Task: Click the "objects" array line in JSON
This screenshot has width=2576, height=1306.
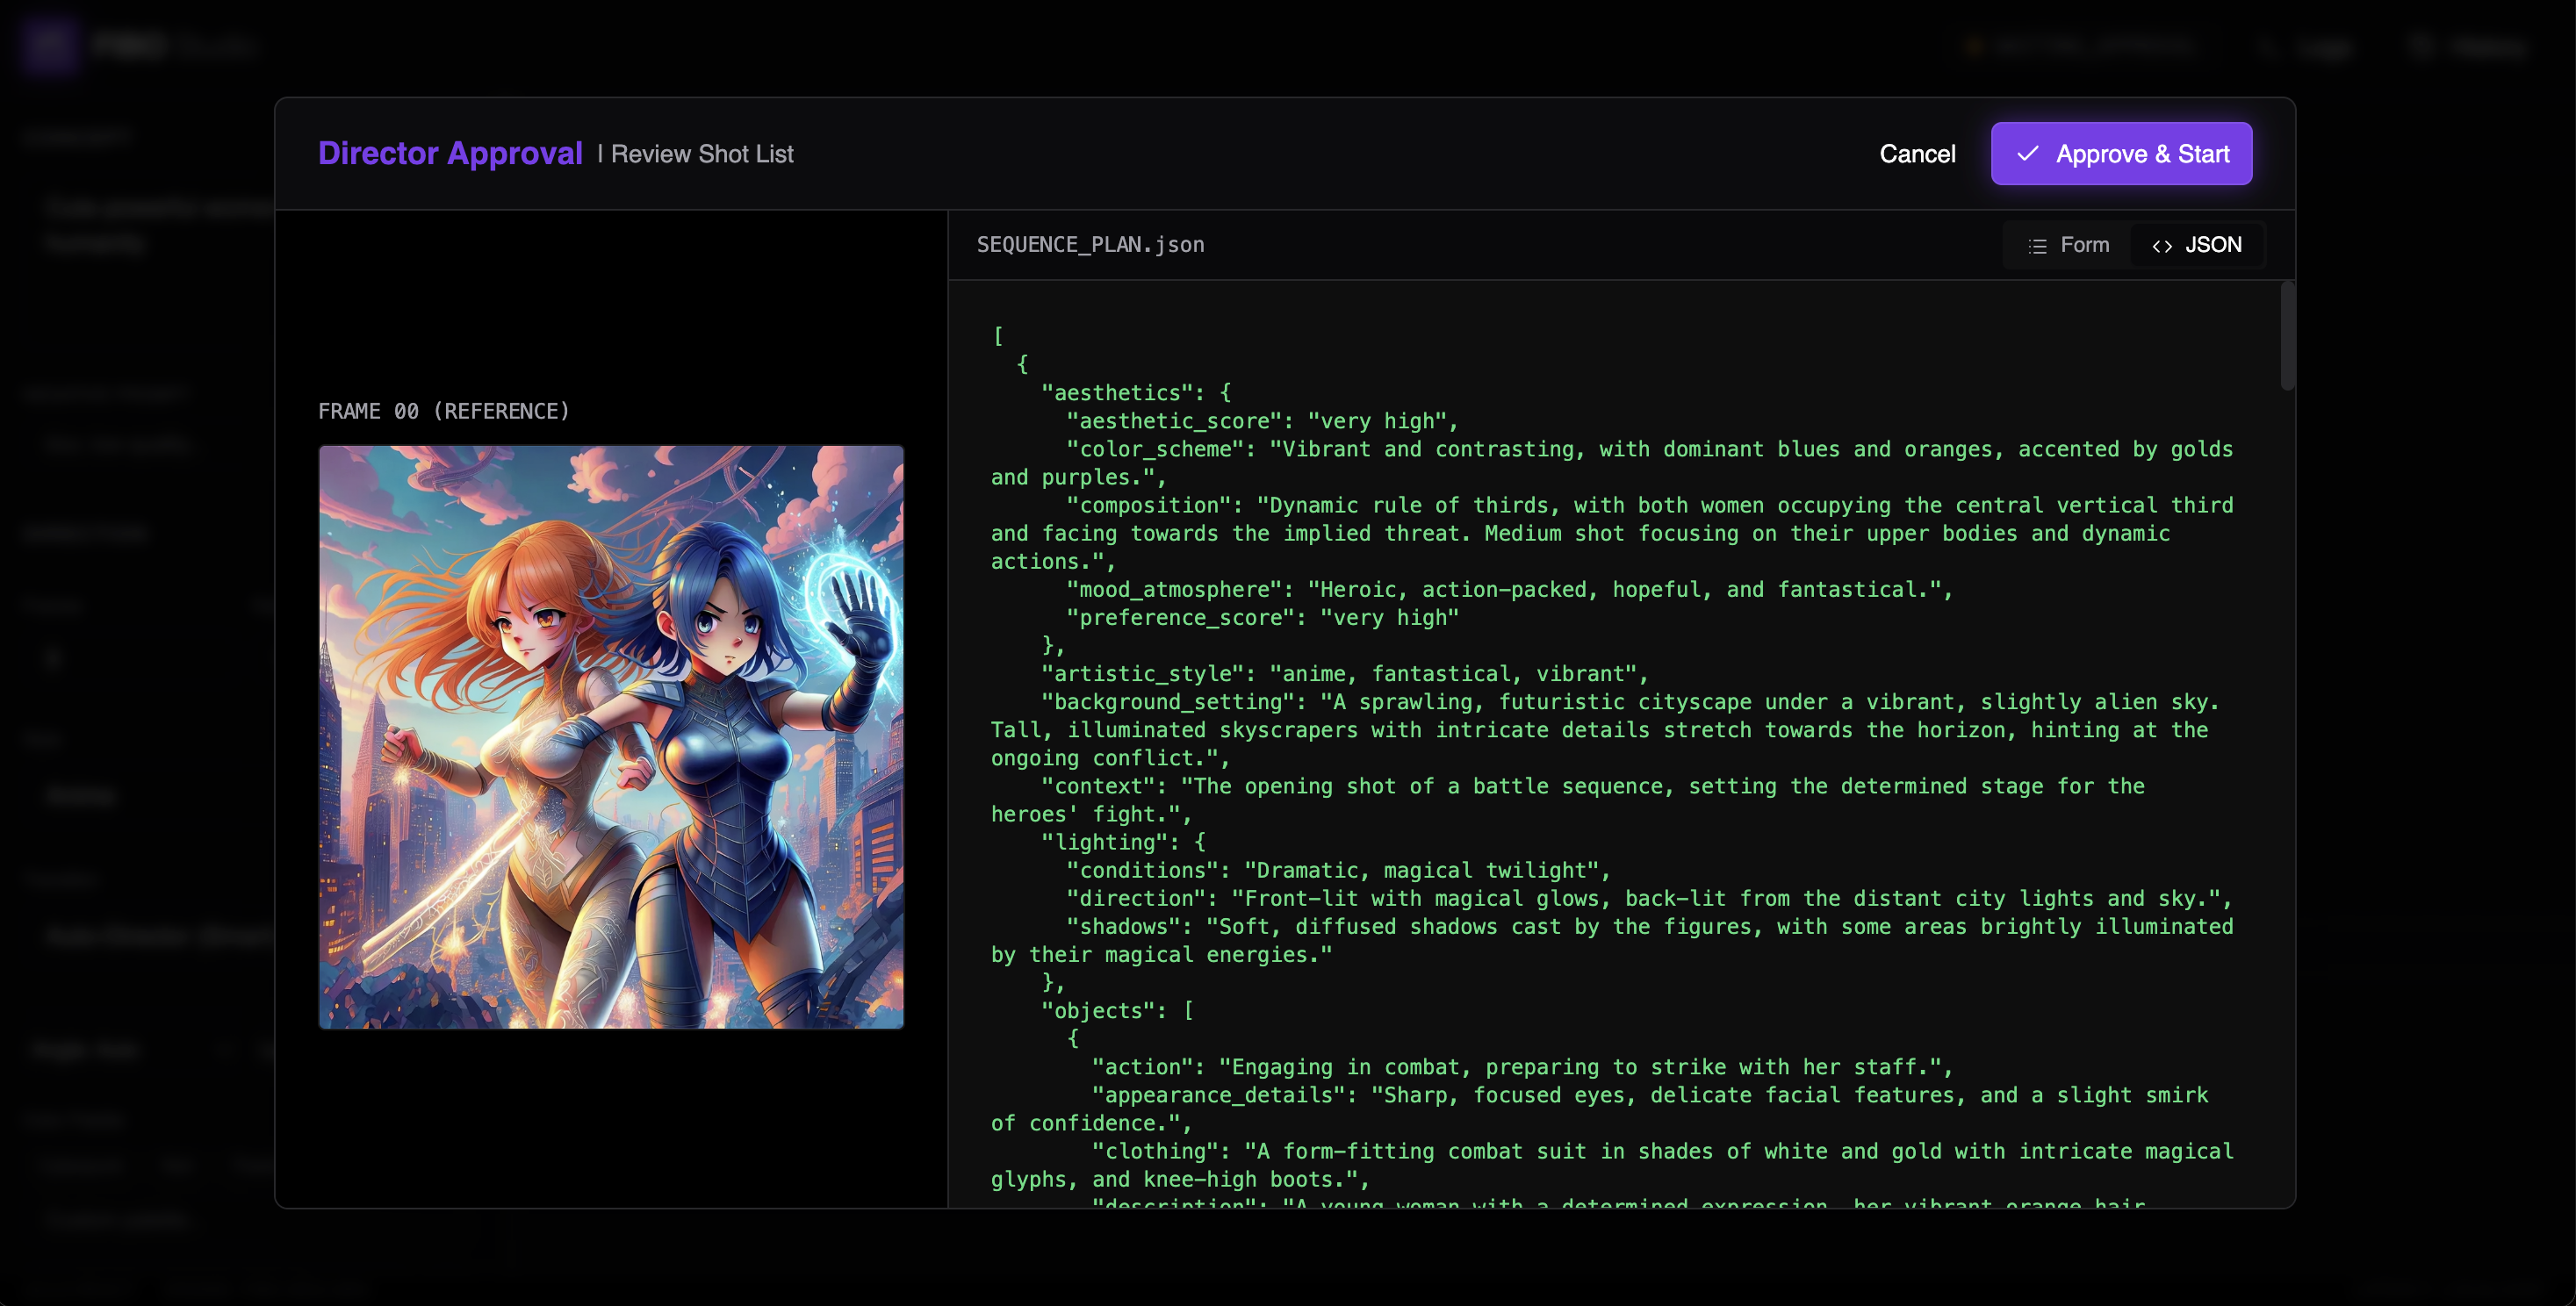Action: 1117,1011
